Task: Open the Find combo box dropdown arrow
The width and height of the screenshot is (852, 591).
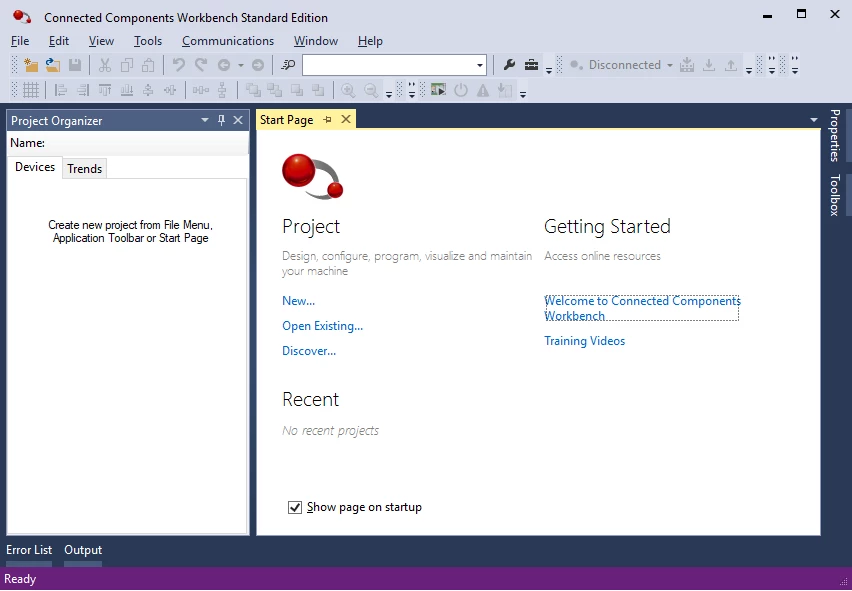Action: tap(479, 65)
